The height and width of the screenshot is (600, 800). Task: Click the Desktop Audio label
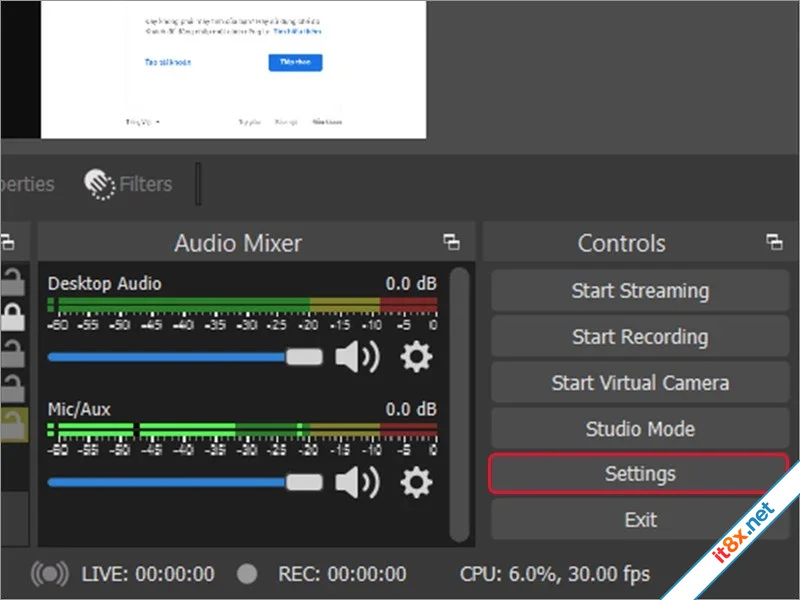pos(105,284)
